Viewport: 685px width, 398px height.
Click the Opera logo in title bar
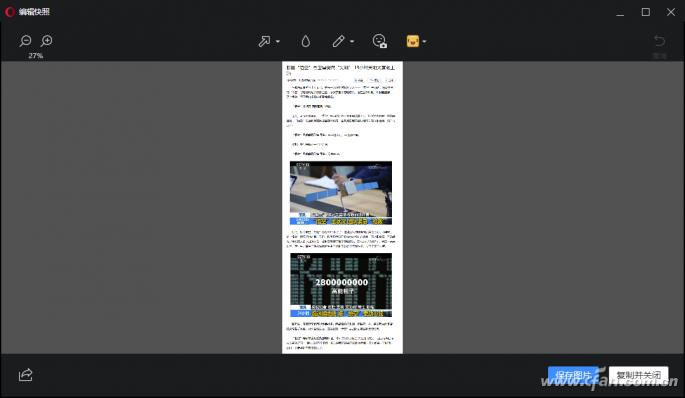tap(10, 12)
